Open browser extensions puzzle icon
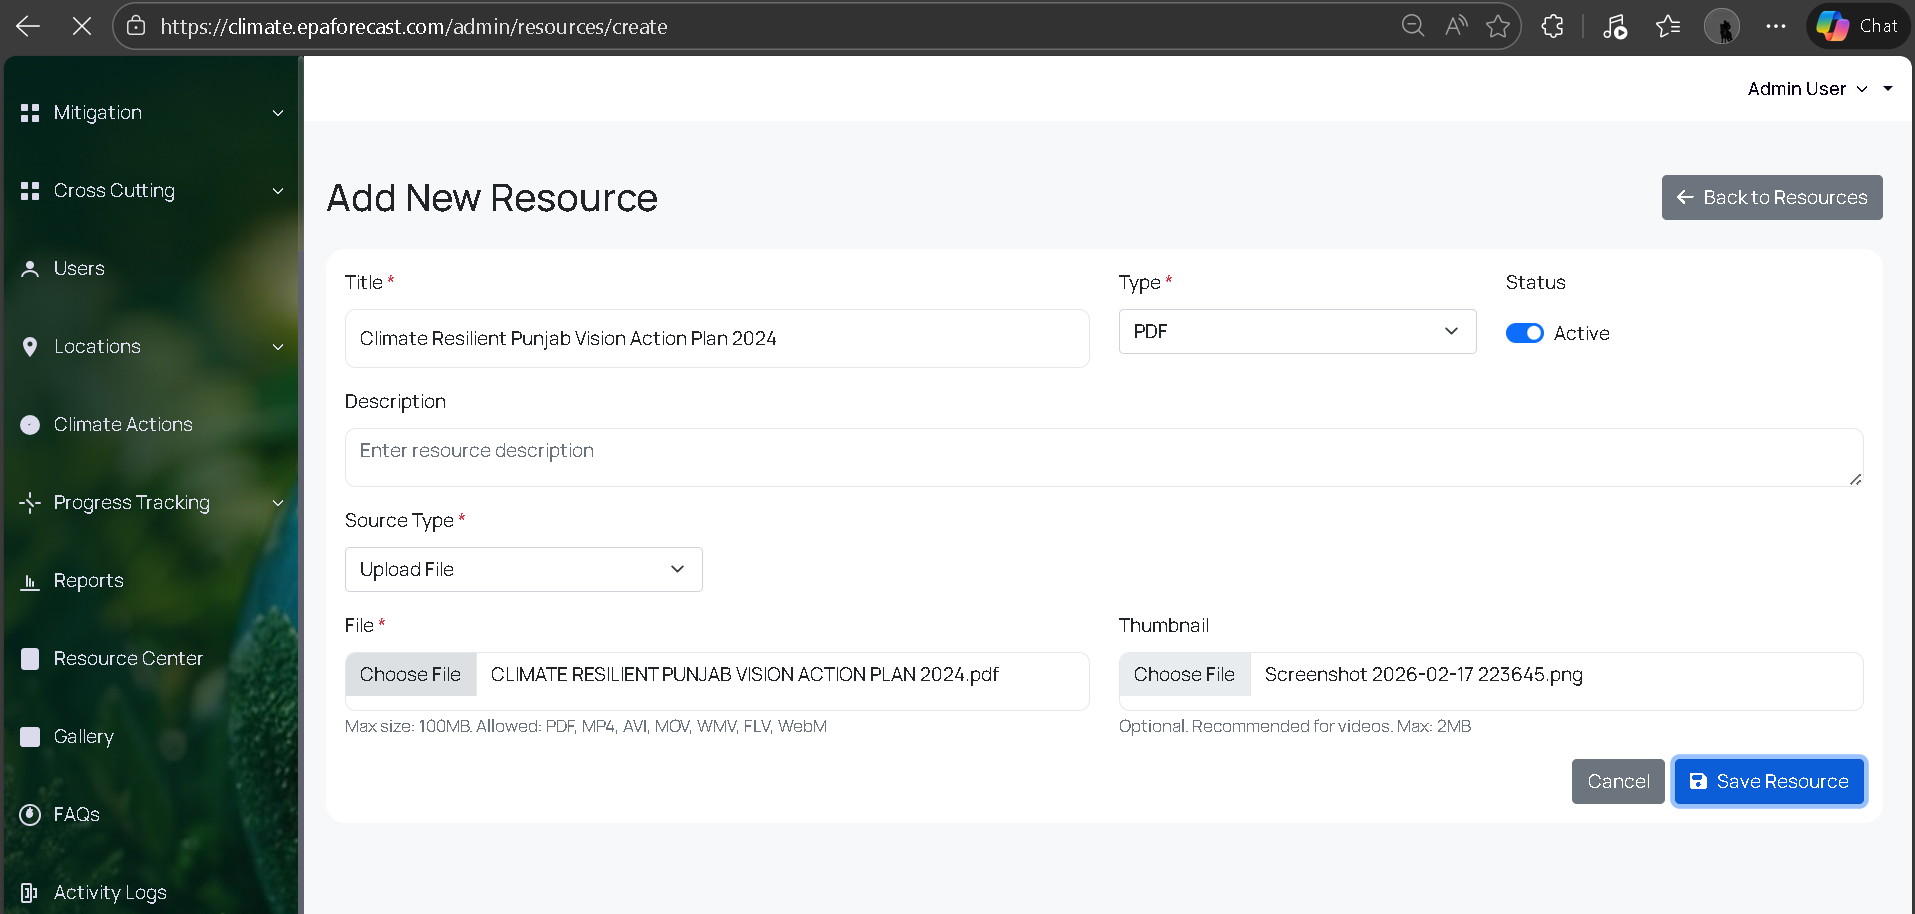Viewport: 1915px width, 914px height. [x=1552, y=27]
